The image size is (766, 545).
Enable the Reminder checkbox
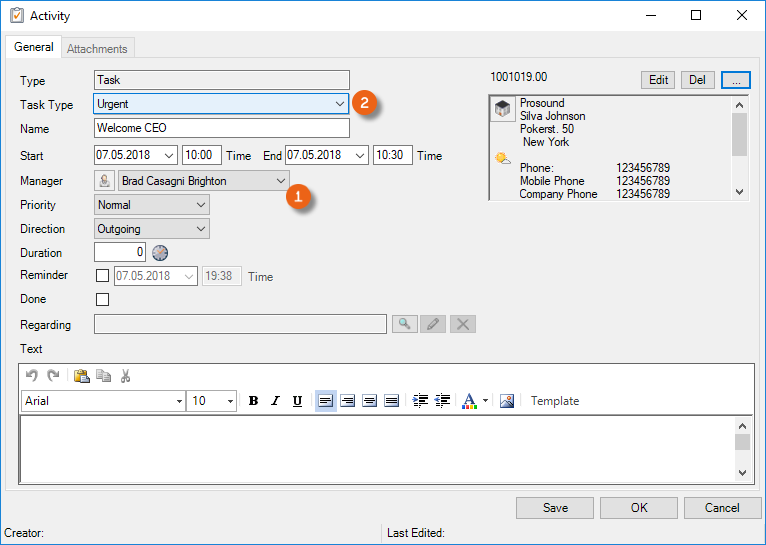point(102,277)
